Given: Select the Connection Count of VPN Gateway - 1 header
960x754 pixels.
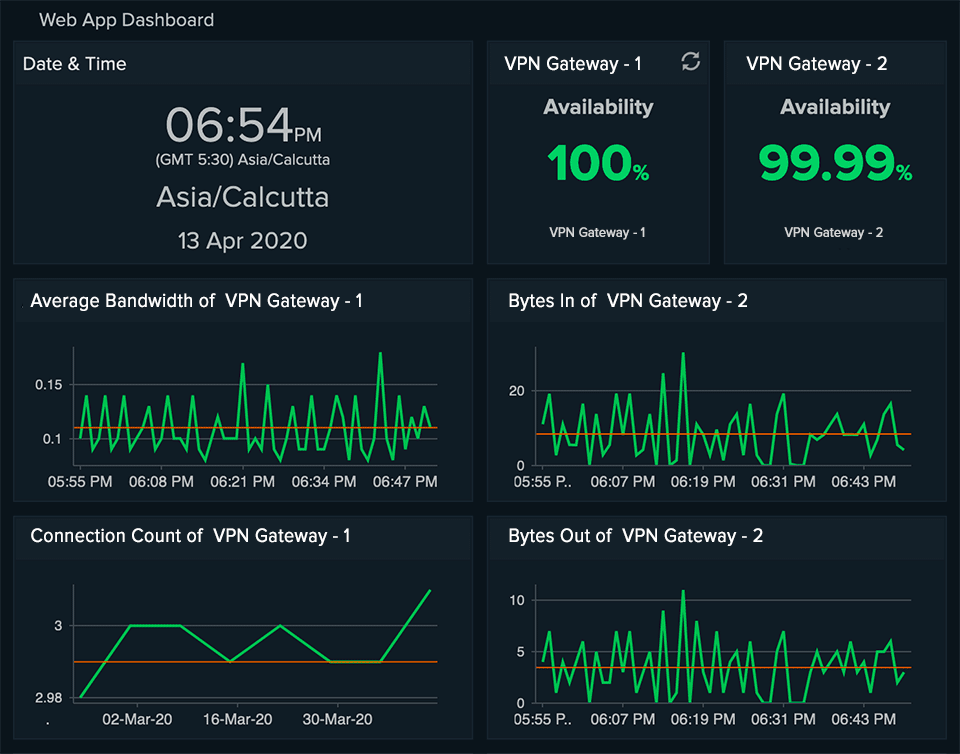Looking at the screenshot, I should [x=183, y=535].
